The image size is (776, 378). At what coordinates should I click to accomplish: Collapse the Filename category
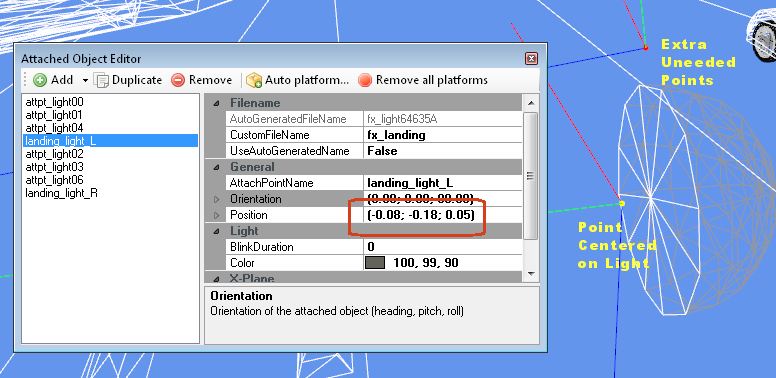click(x=216, y=103)
